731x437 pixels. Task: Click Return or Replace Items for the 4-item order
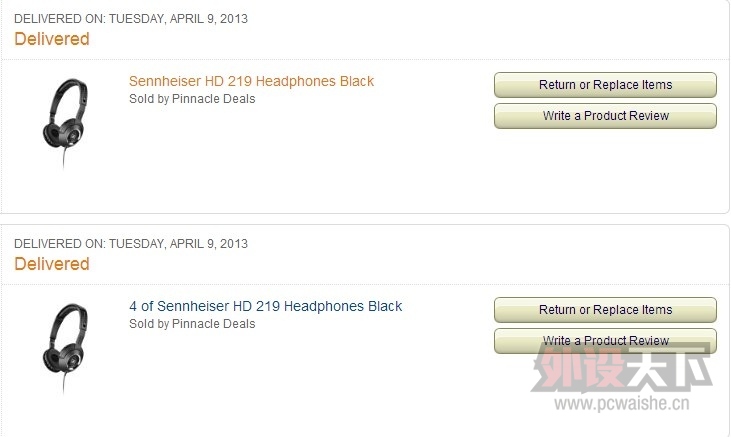(605, 310)
